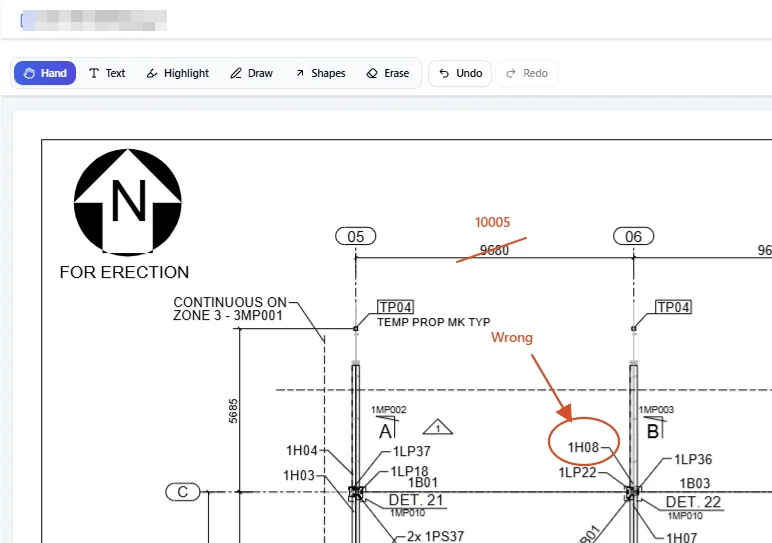Click the Undo button

(x=460, y=73)
